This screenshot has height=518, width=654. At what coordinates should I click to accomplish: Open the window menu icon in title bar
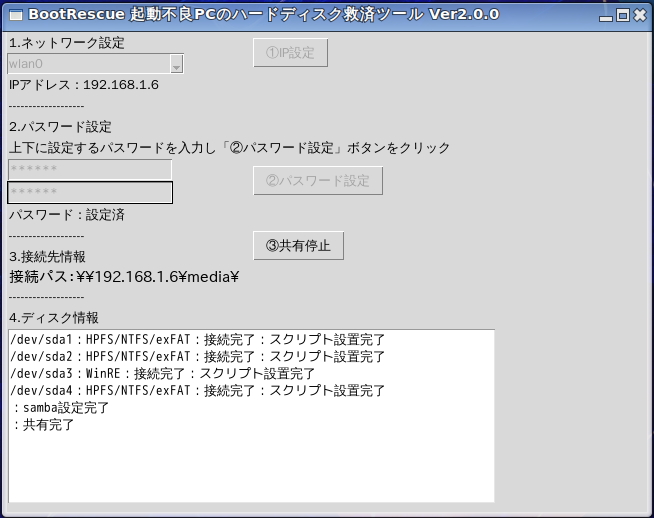(15, 15)
